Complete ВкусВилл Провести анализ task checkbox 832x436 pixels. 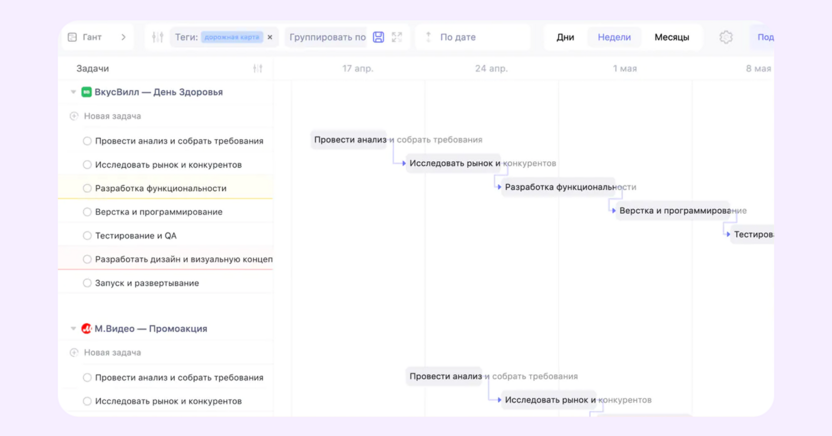[87, 141]
